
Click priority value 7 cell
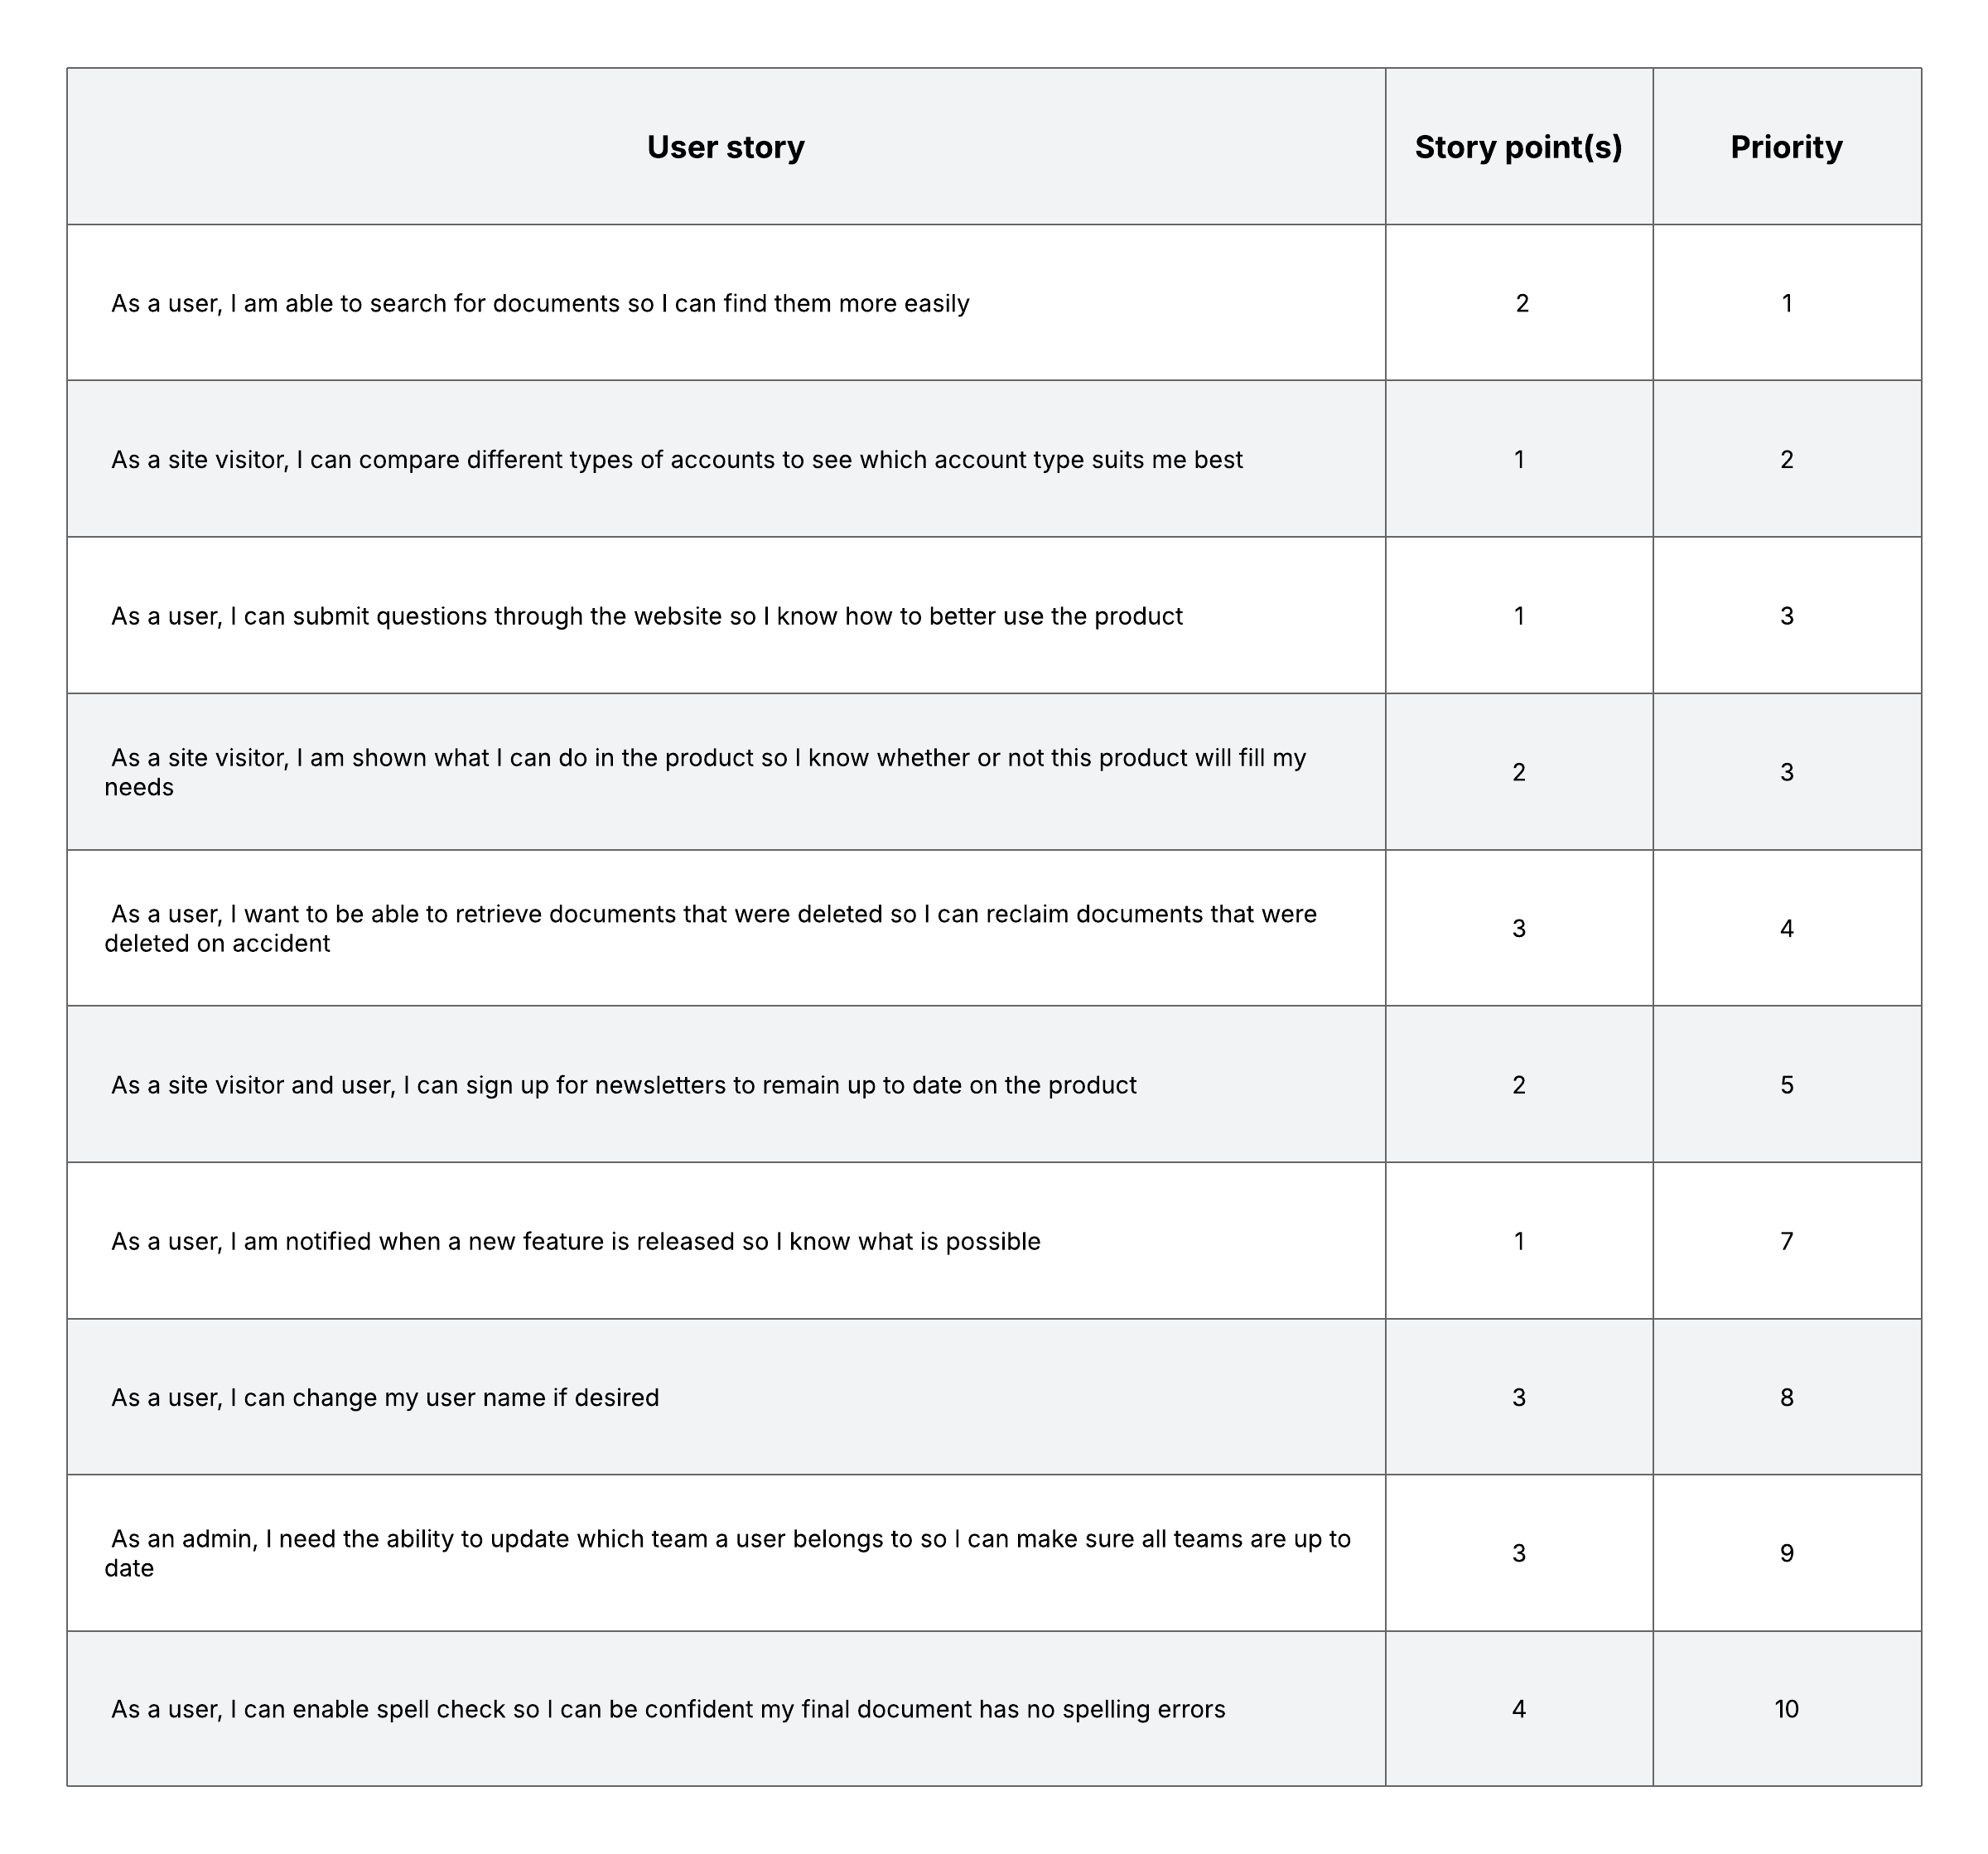[1786, 1241]
